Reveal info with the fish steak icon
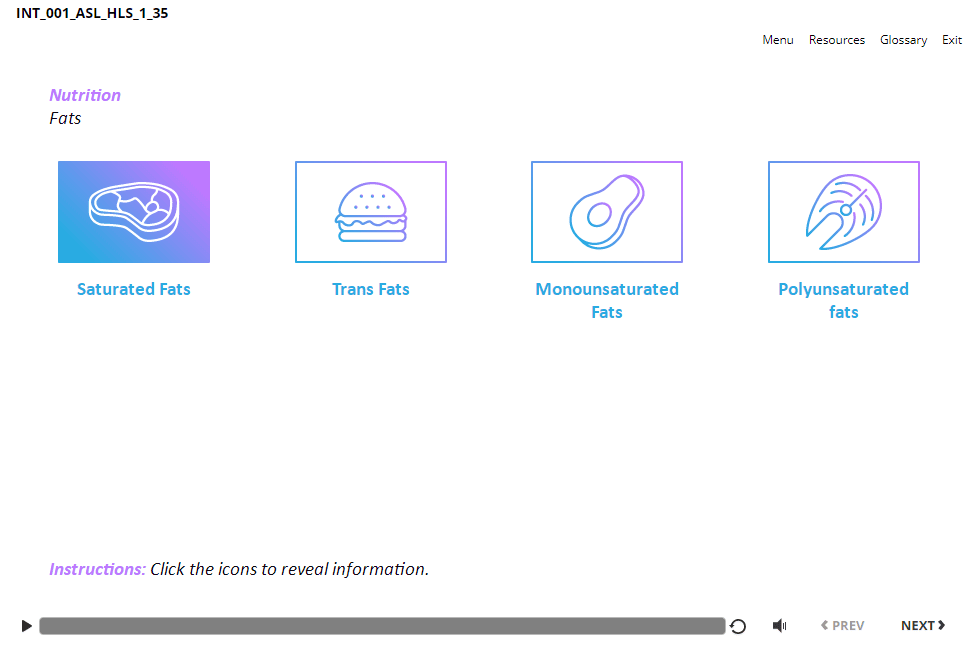 (x=843, y=212)
